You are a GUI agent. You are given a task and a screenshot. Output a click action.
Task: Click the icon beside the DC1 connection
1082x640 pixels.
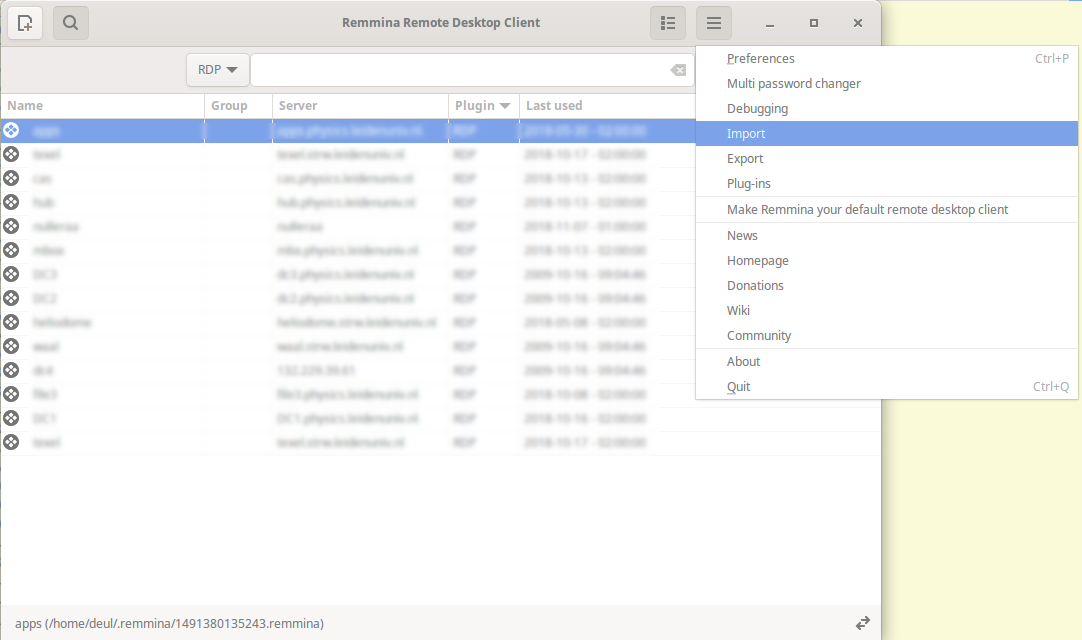tap(11, 418)
